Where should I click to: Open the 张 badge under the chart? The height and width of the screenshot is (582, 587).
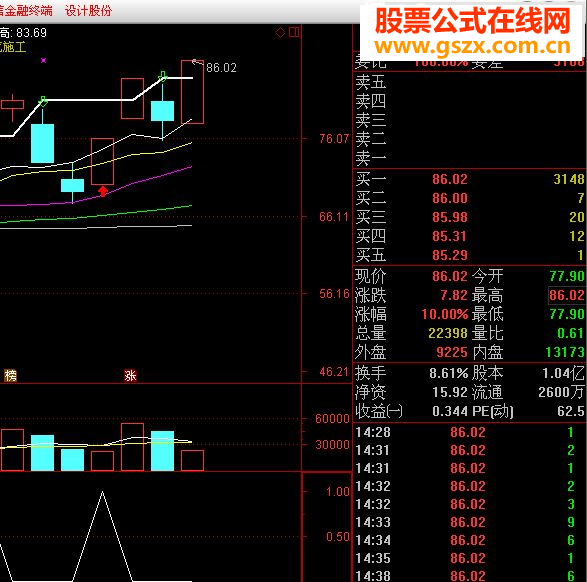[x=130, y=375]
